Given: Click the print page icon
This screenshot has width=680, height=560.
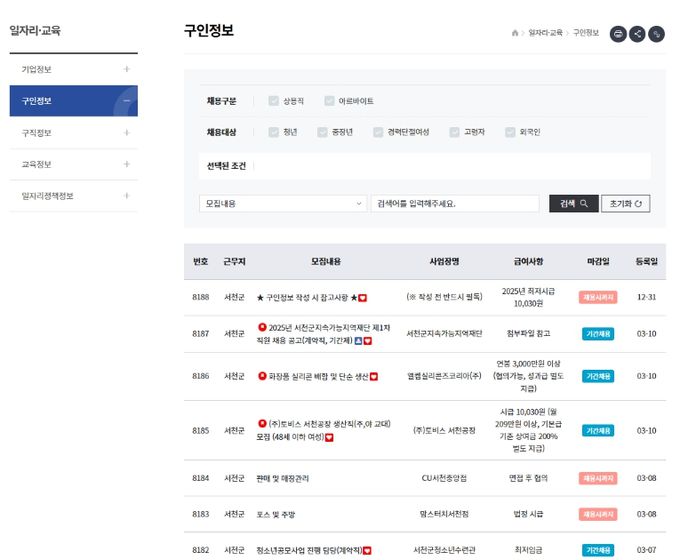Looking at the screenshot, I should 618,33.
